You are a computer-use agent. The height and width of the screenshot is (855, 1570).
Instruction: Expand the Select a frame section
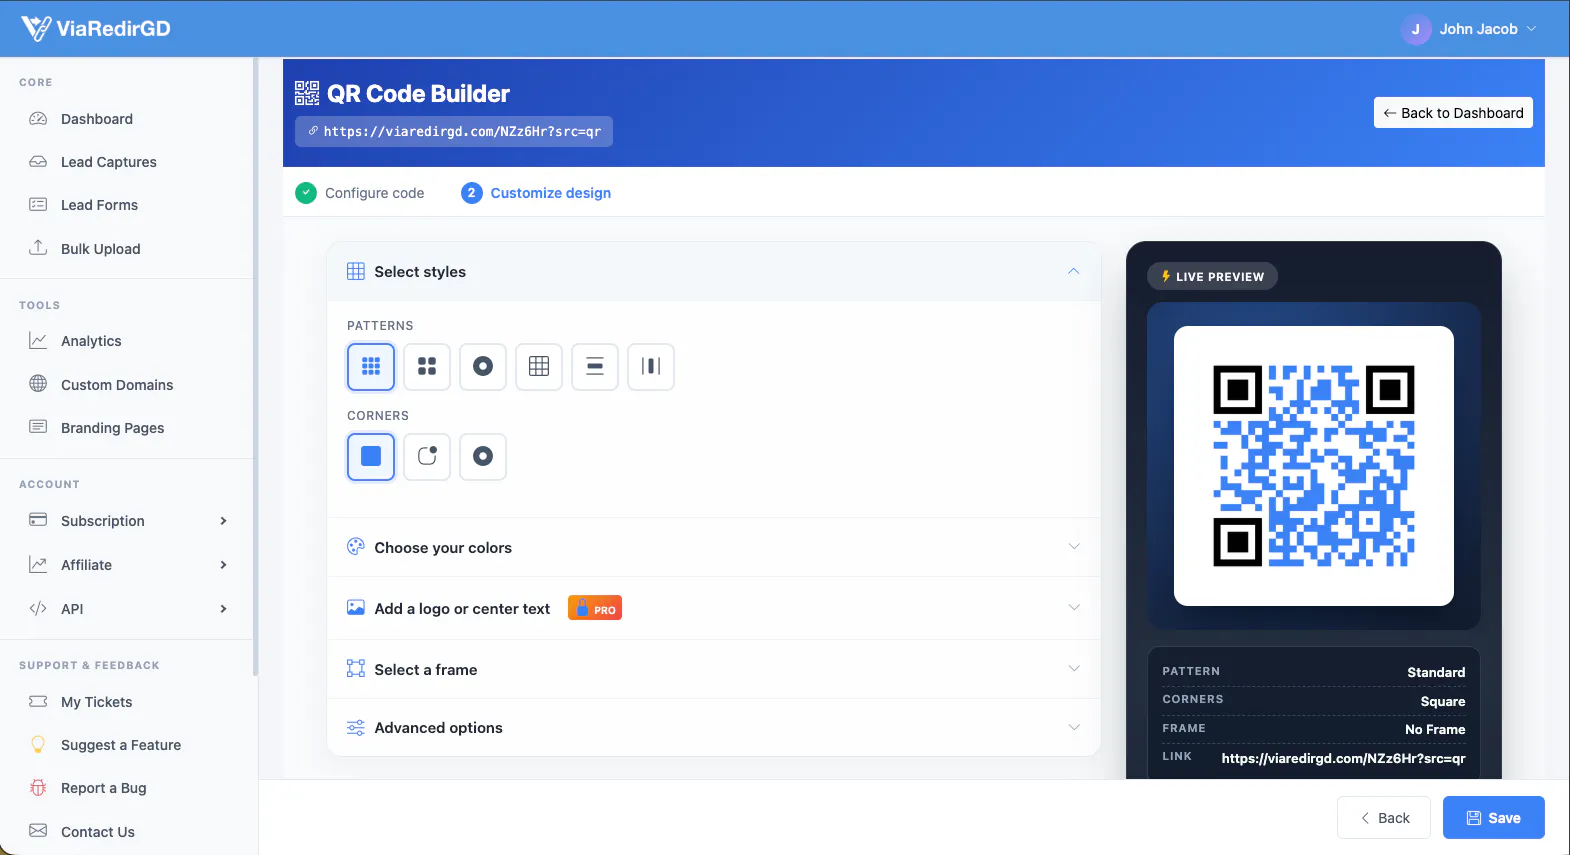click(x=714, y=669)
